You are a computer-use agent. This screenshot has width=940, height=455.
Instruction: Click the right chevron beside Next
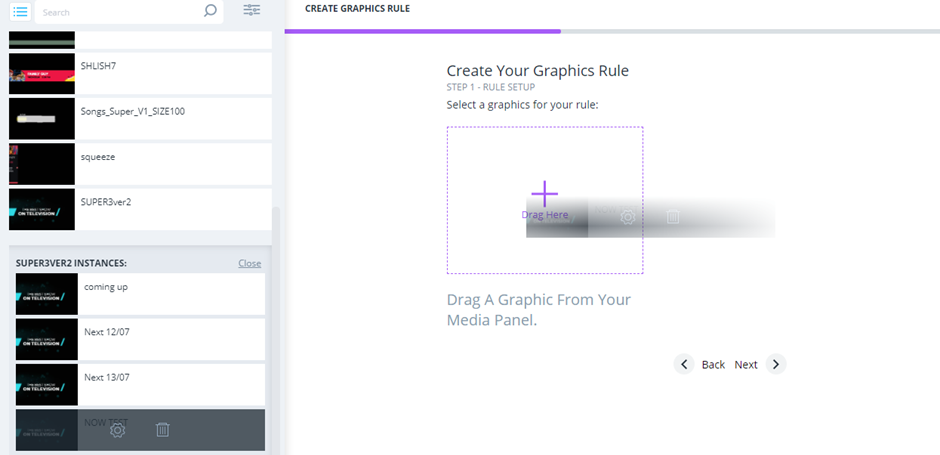point(776,364)
